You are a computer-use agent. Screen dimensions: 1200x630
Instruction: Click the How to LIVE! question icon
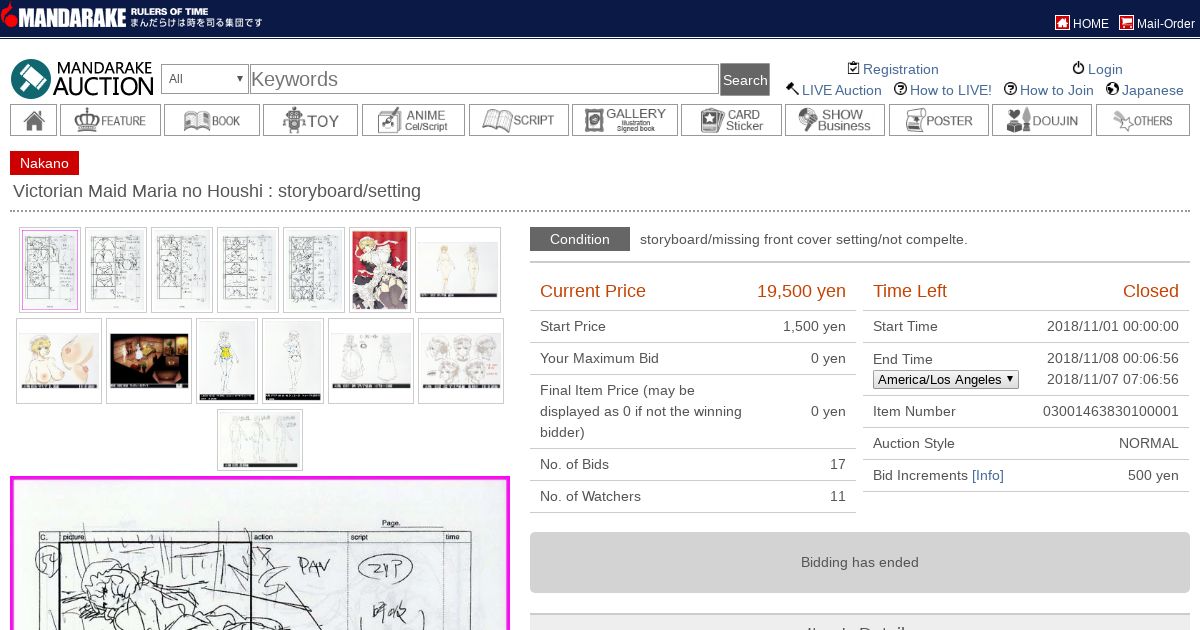click(x=900, y=89)
